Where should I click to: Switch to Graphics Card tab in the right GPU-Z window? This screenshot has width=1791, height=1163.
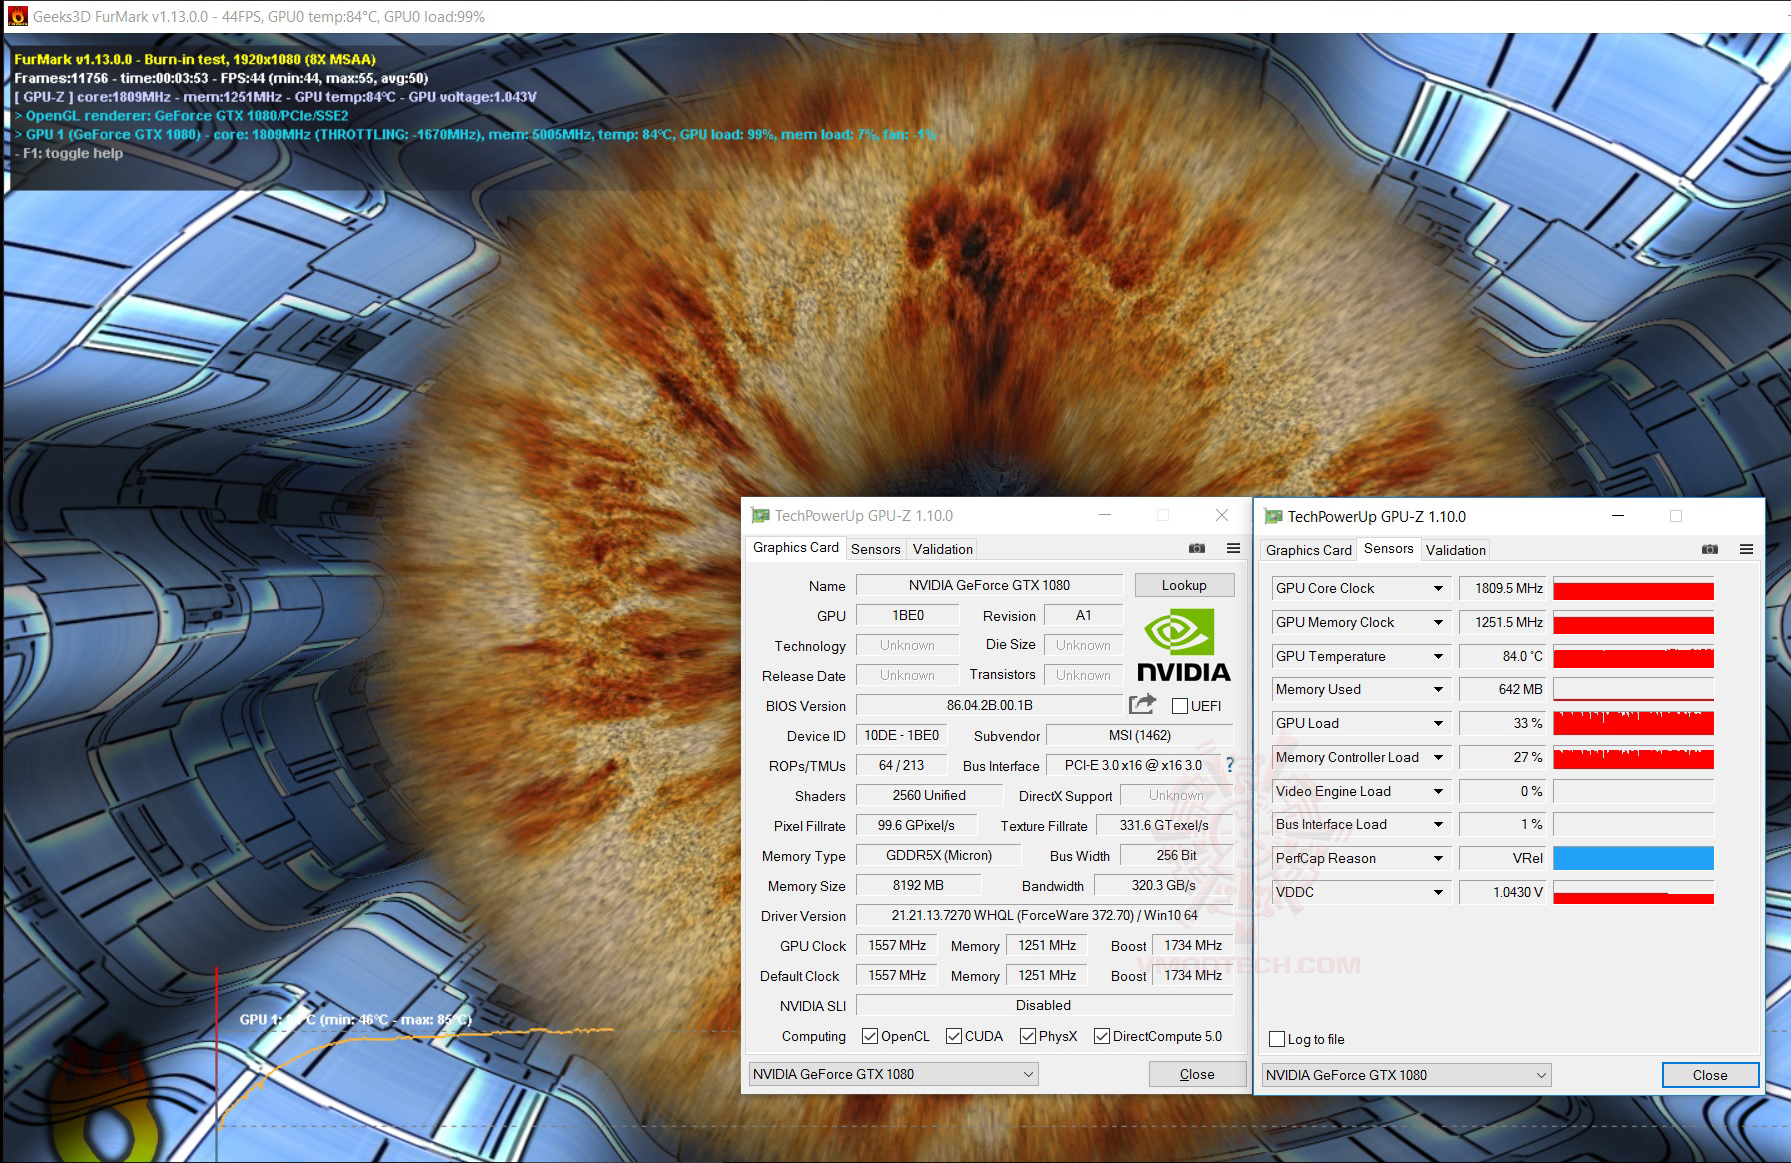pyautogui.click(x=1309, y=550)
